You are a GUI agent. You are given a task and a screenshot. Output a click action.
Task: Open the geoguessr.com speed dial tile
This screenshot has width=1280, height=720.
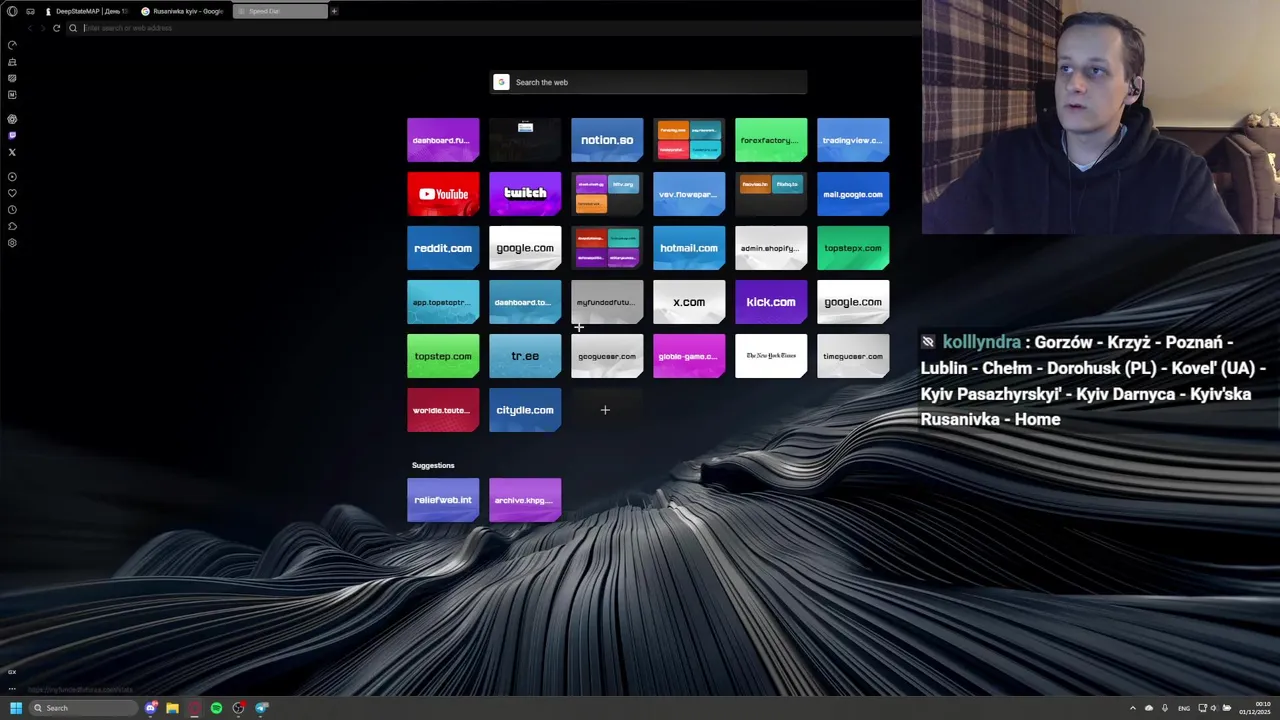point(607,356)
